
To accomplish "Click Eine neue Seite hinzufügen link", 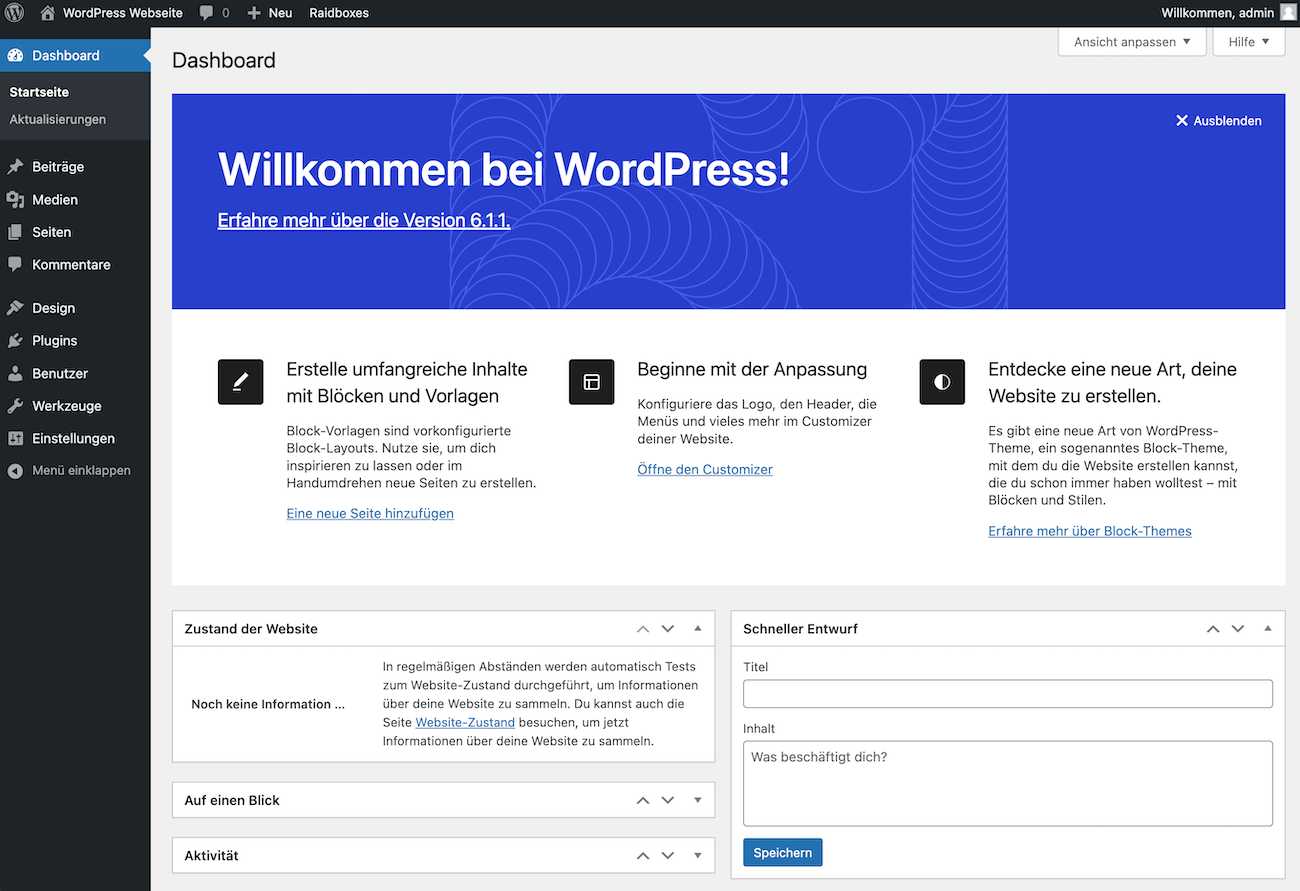I will point(370,513).
